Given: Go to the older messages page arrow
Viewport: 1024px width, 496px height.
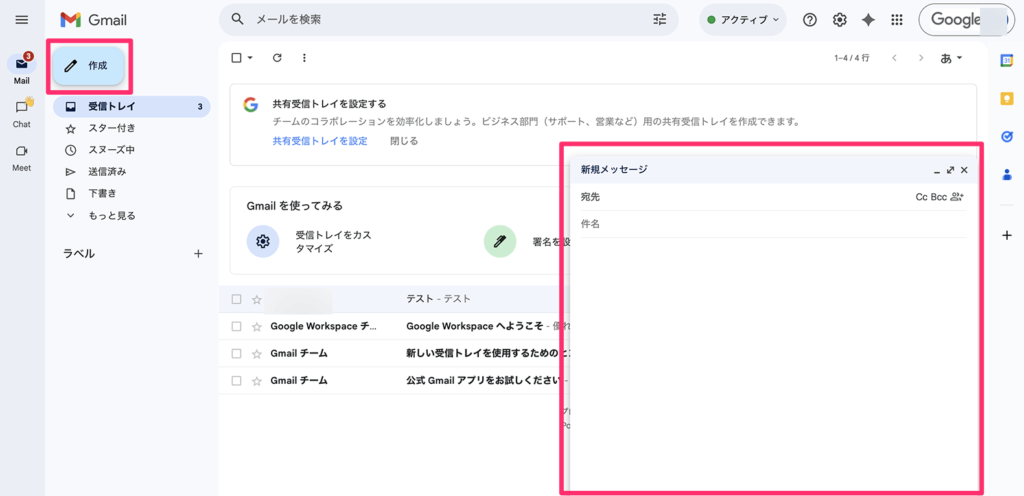Looking at the screenshot, I should pos(921,58).
